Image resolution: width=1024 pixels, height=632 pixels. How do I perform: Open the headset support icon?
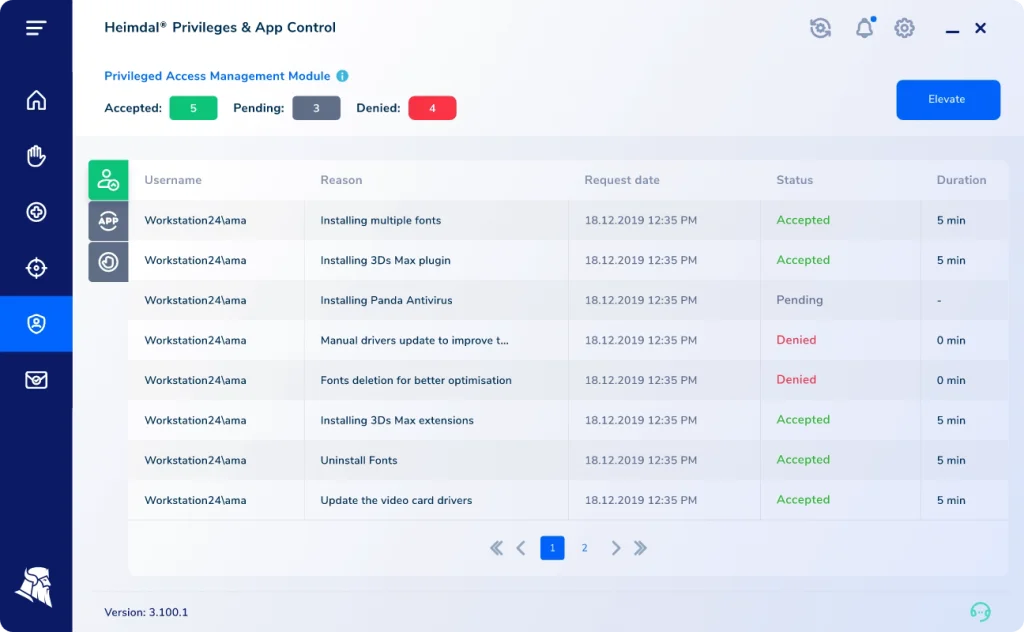980,611
